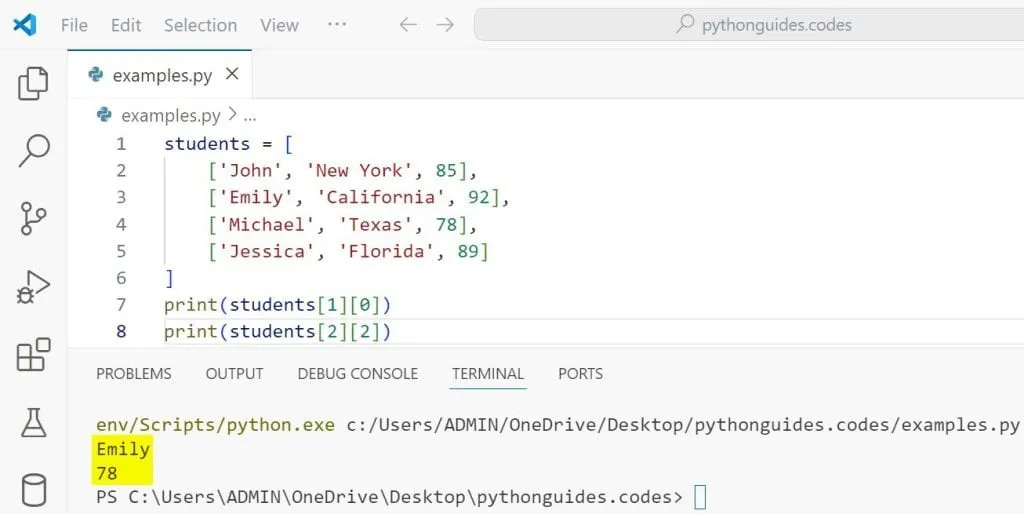Switch to the DEBUG CONSOLE tab
The image size is (1024, 514).
[x=357, y=373]
